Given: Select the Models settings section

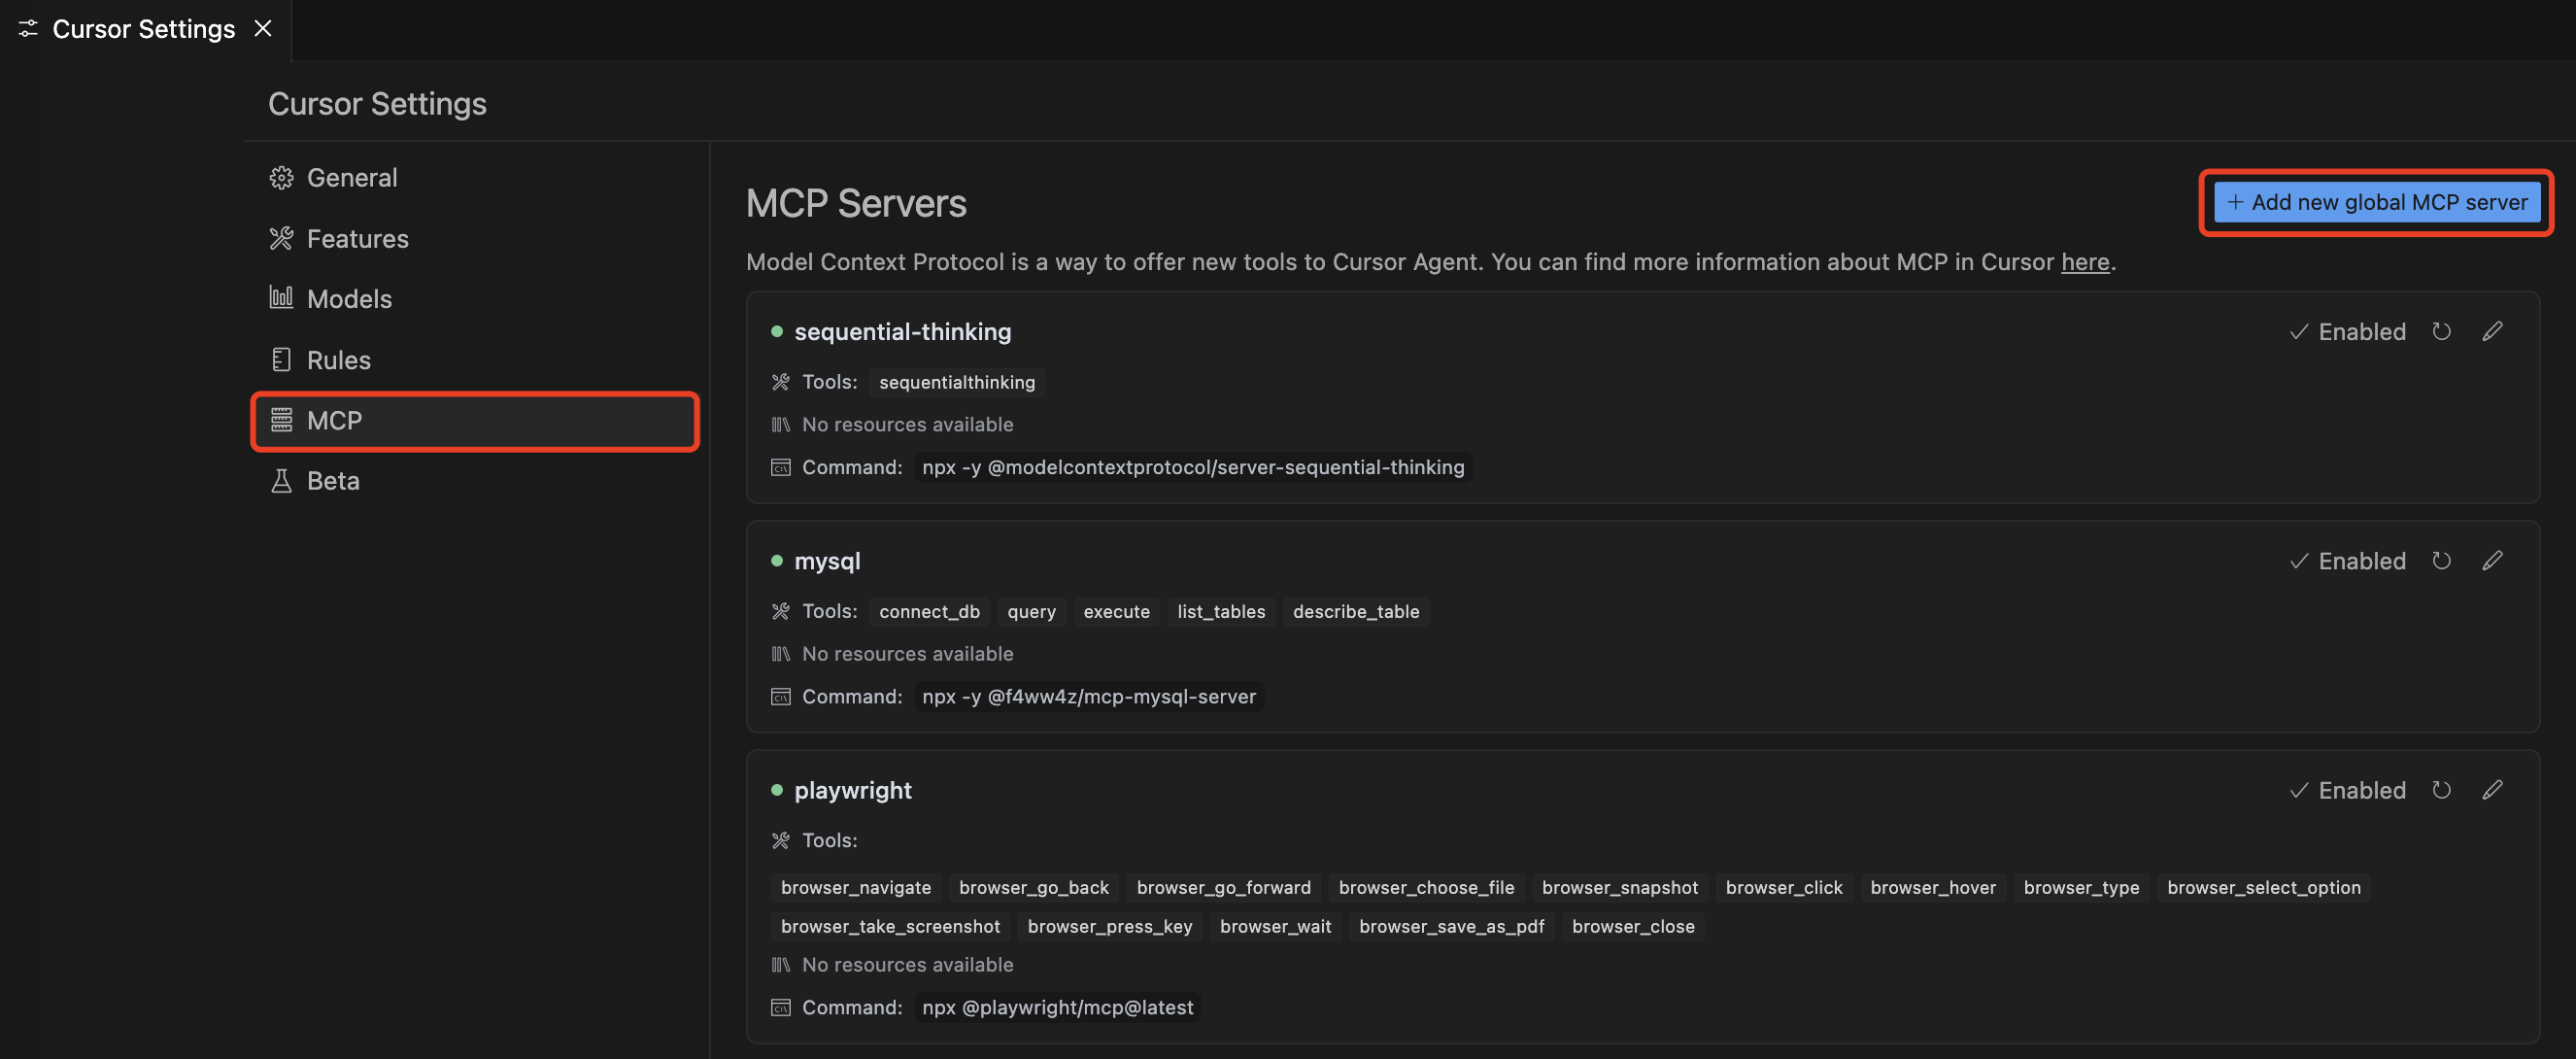Looking at the screenshot, I should [x=349, y=299].
